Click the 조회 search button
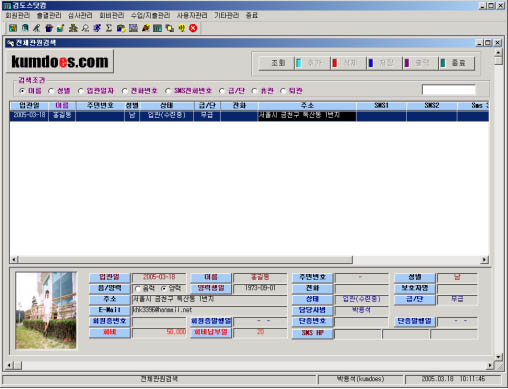Image resolution: width=508 pixels, height=389 pixels. point(277,63)
